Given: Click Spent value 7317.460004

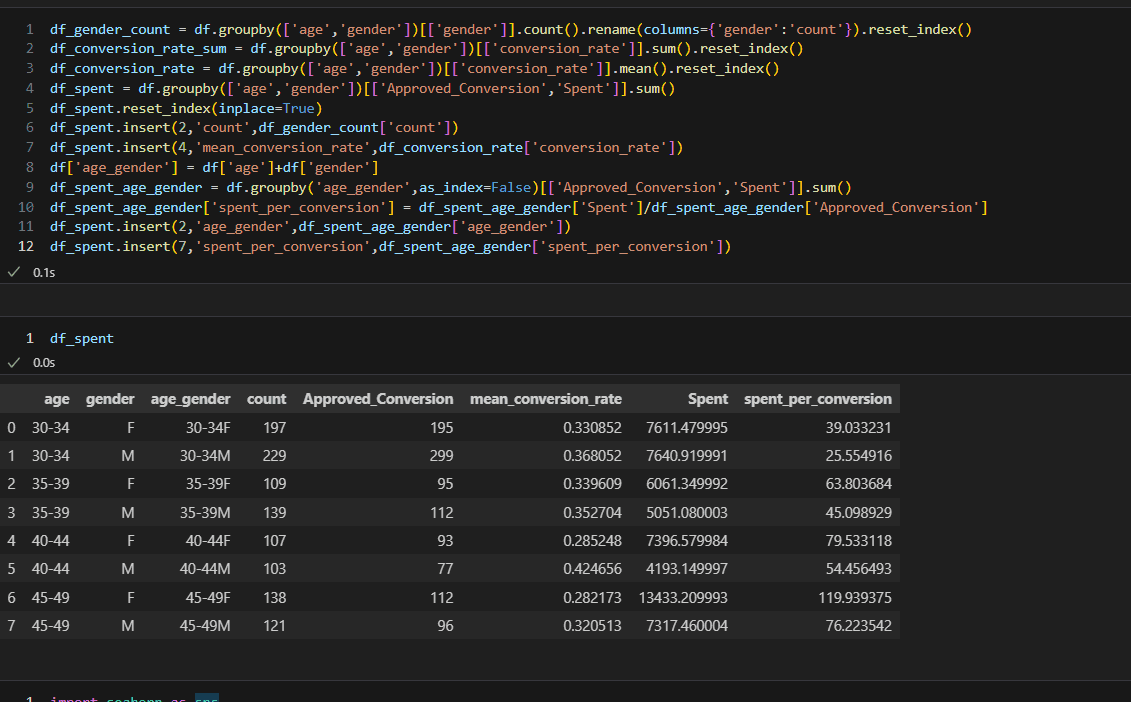Looking at the screenshot, I should pyautogui.click(x=687, y=626).
